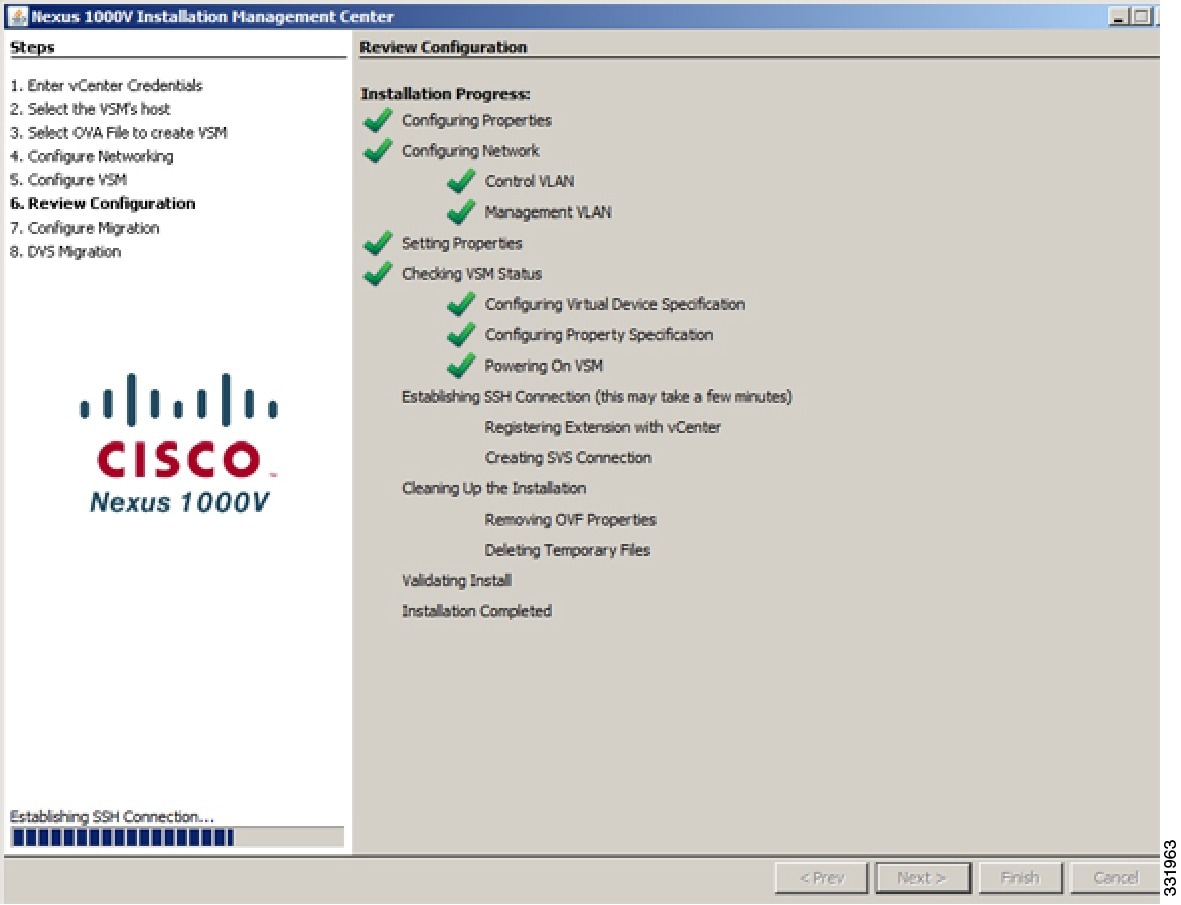Click the checkmark beside Checking VSM Status
Image resolution: width=1181 pixels, height=905 pixels.
click(x=378, y=273)
